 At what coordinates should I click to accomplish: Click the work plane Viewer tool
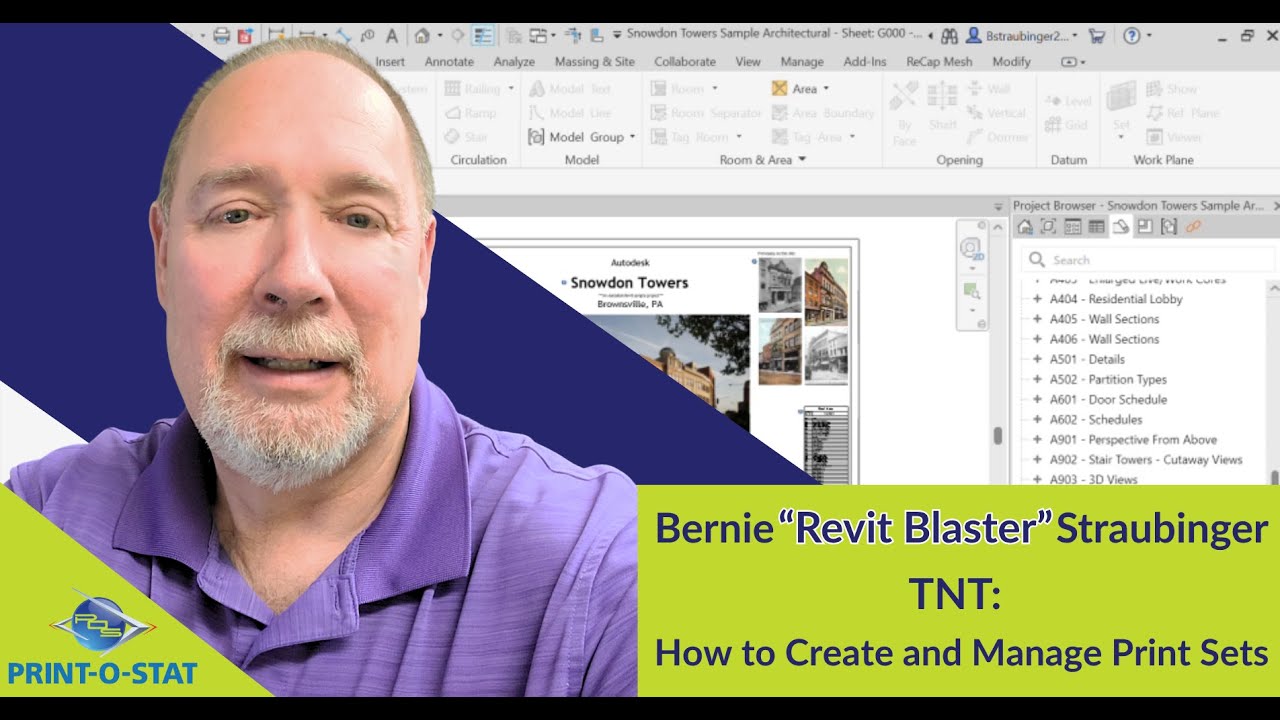coord(1174,137)
